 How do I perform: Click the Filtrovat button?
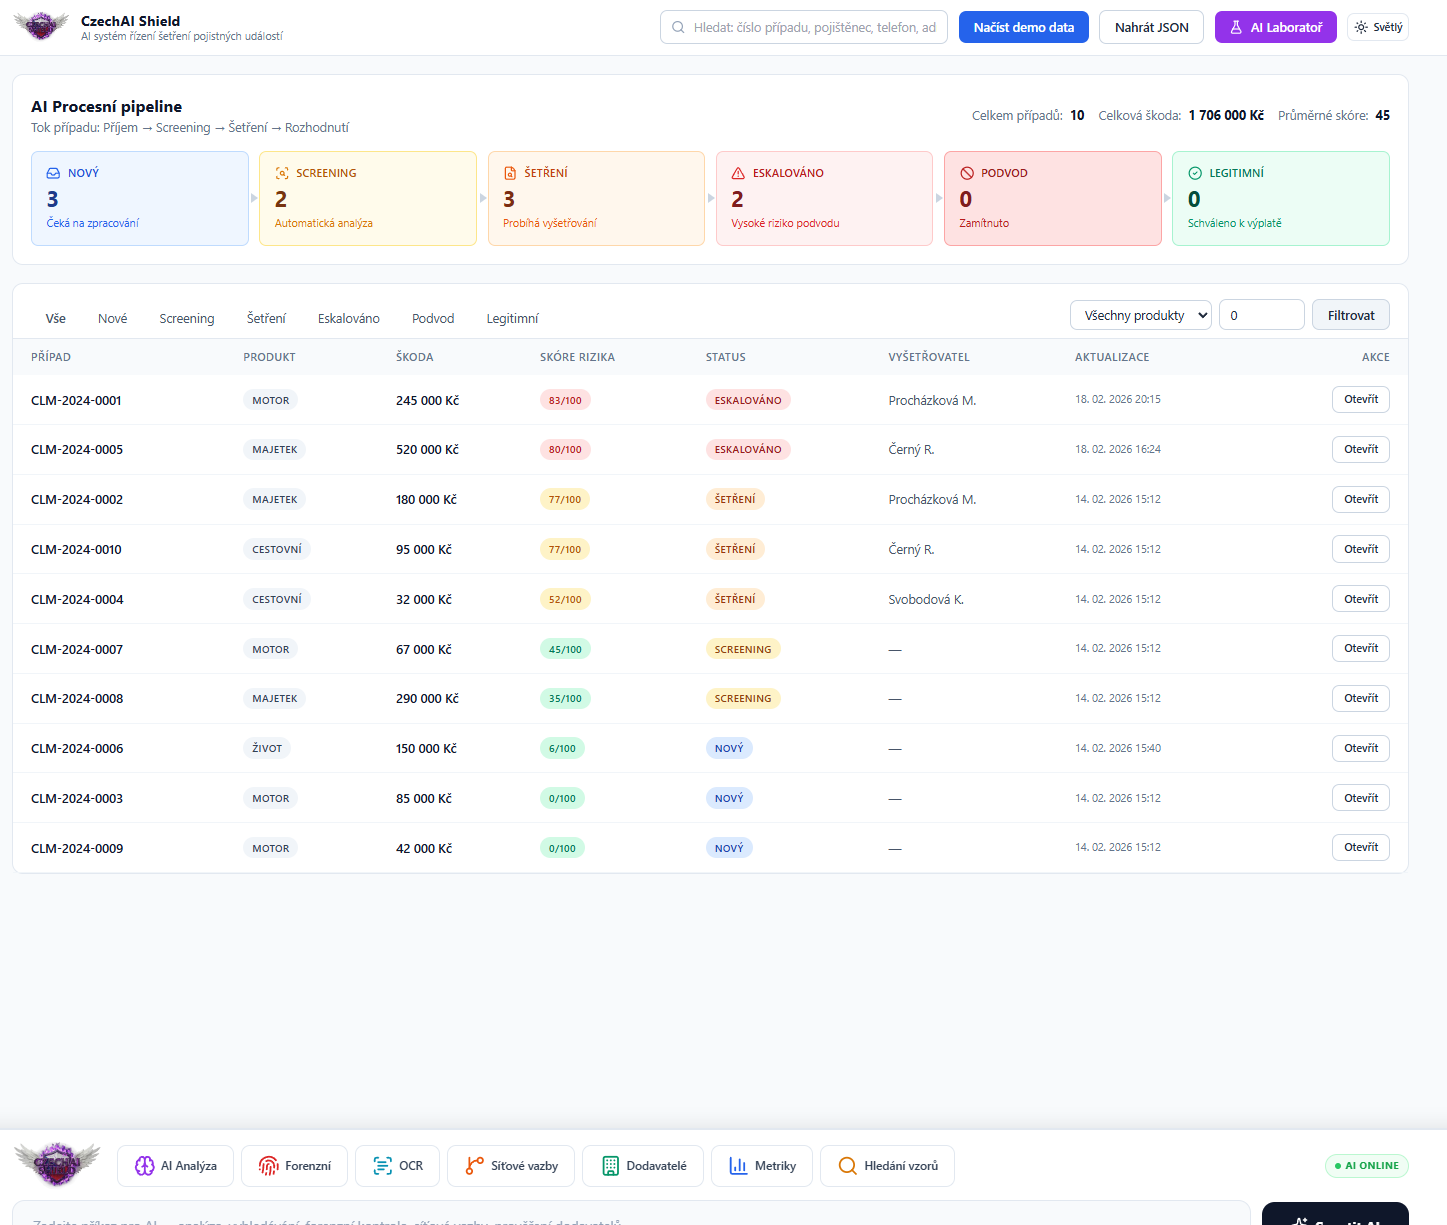click(x=1350, y=315)
